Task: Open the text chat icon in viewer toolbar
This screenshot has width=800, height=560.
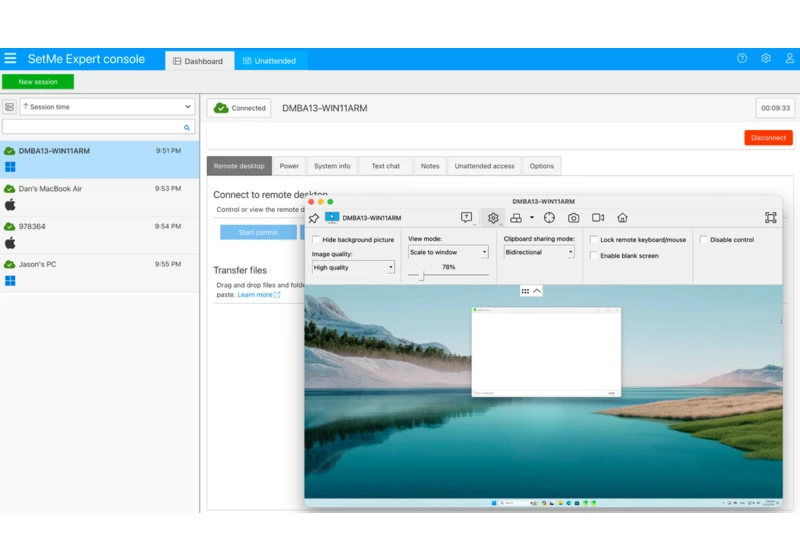Action: coord(466,218)
